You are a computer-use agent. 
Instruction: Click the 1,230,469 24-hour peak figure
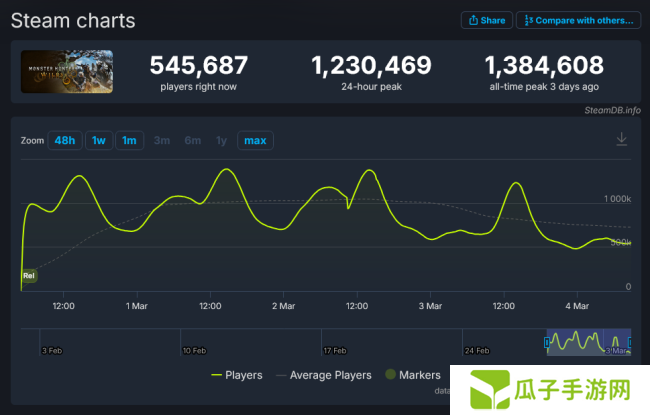click(371, 65)
